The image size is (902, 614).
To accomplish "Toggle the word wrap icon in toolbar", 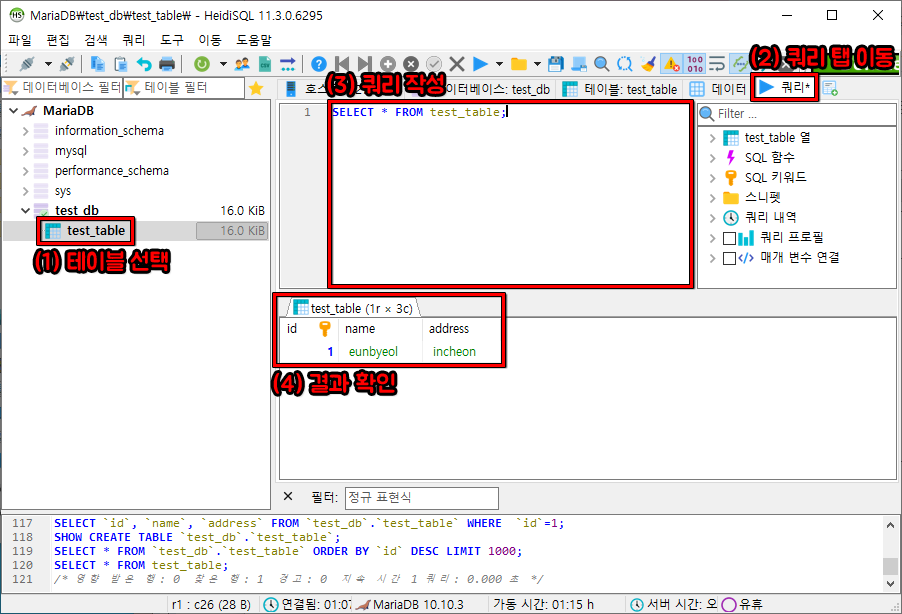I will (717, 64).
